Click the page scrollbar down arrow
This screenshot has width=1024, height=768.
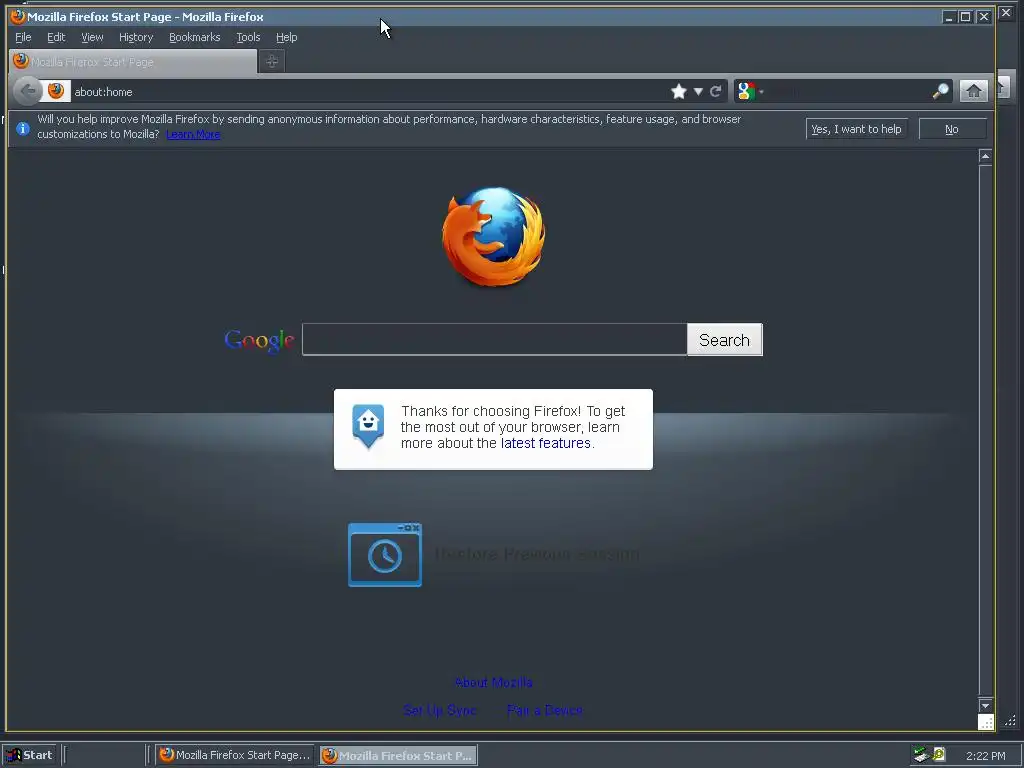[985, 706]
